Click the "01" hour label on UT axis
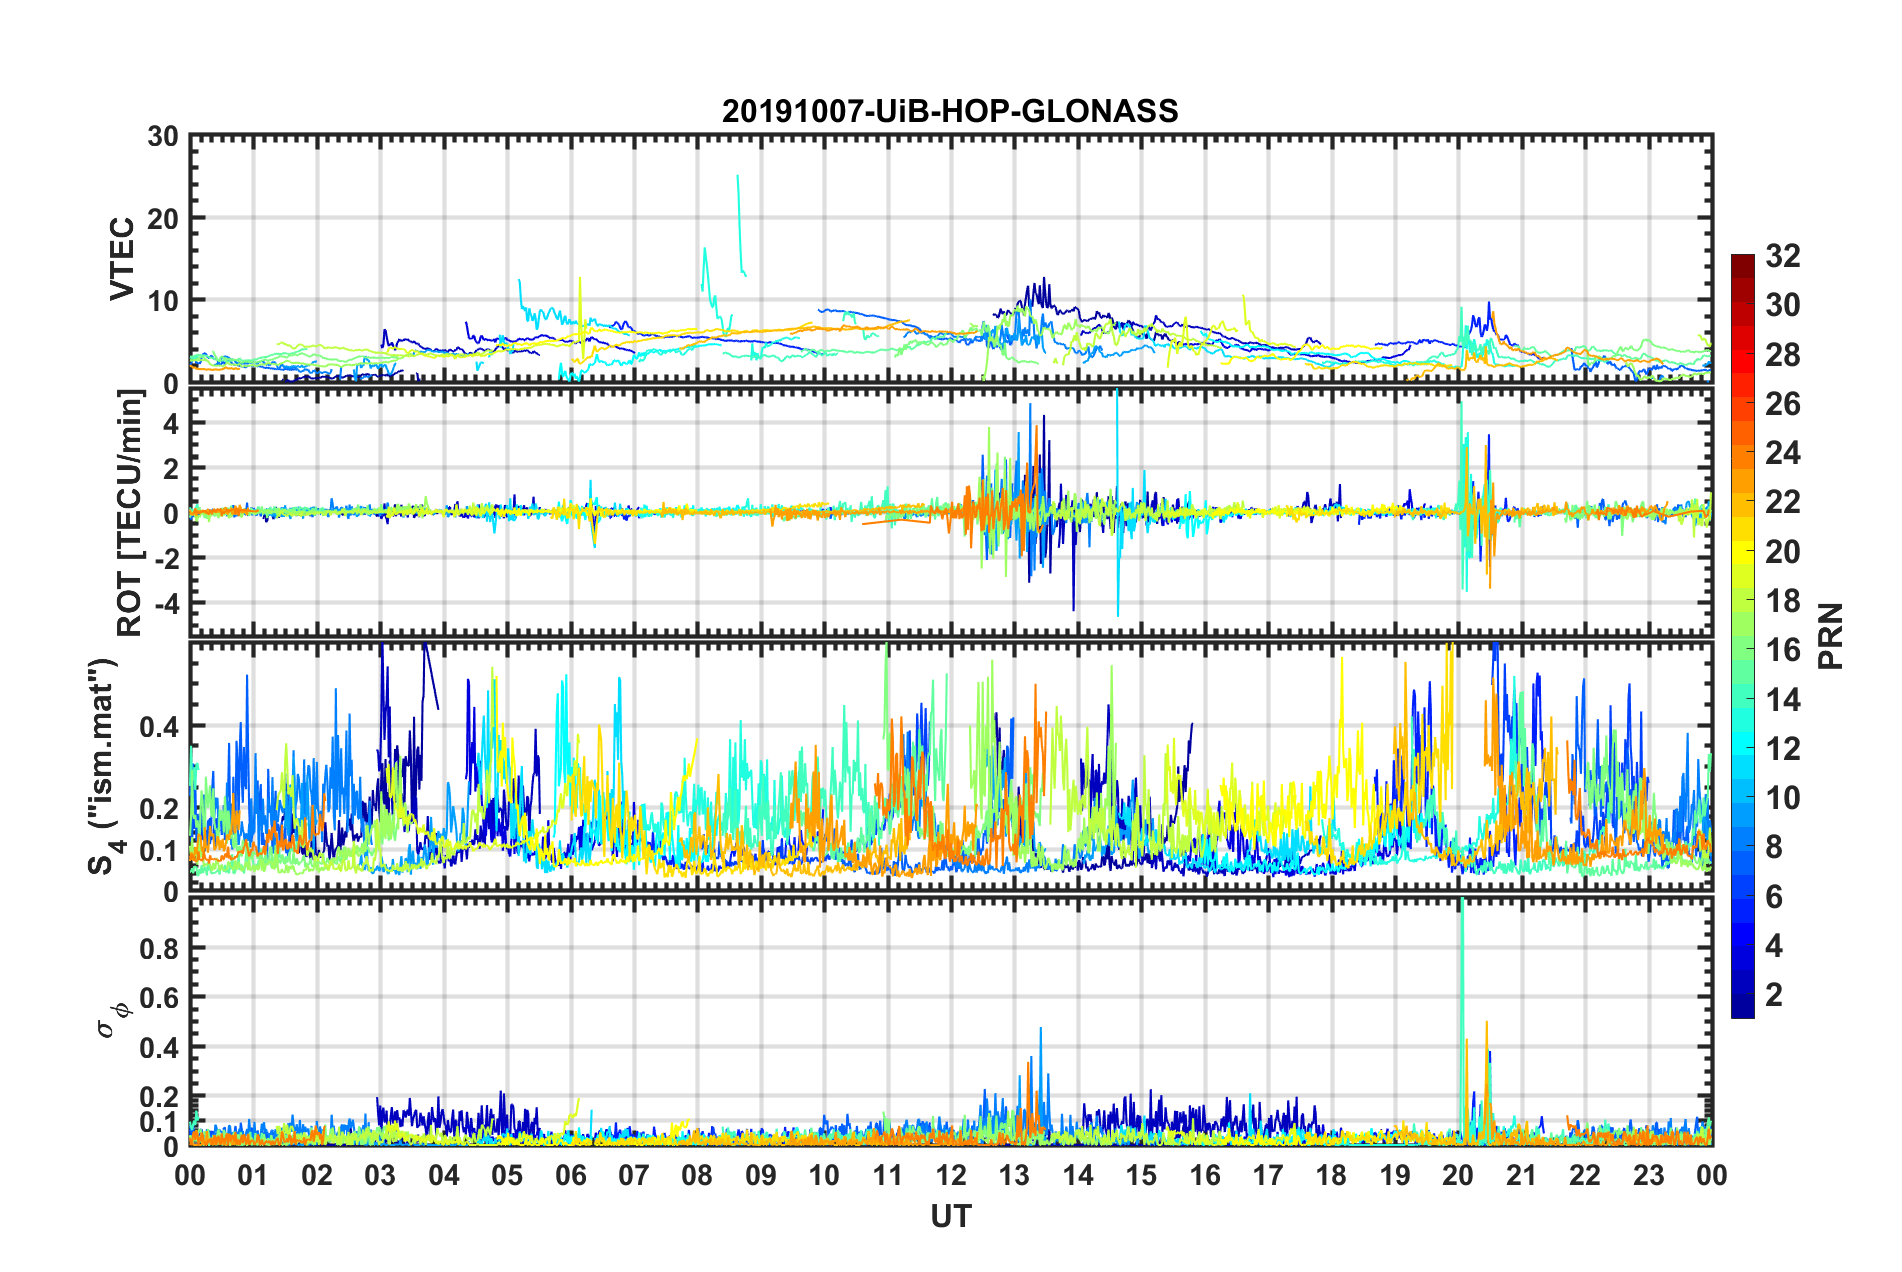Image resolution: width=1902 pixels, height=1272 pixels. pos(253,1175)
